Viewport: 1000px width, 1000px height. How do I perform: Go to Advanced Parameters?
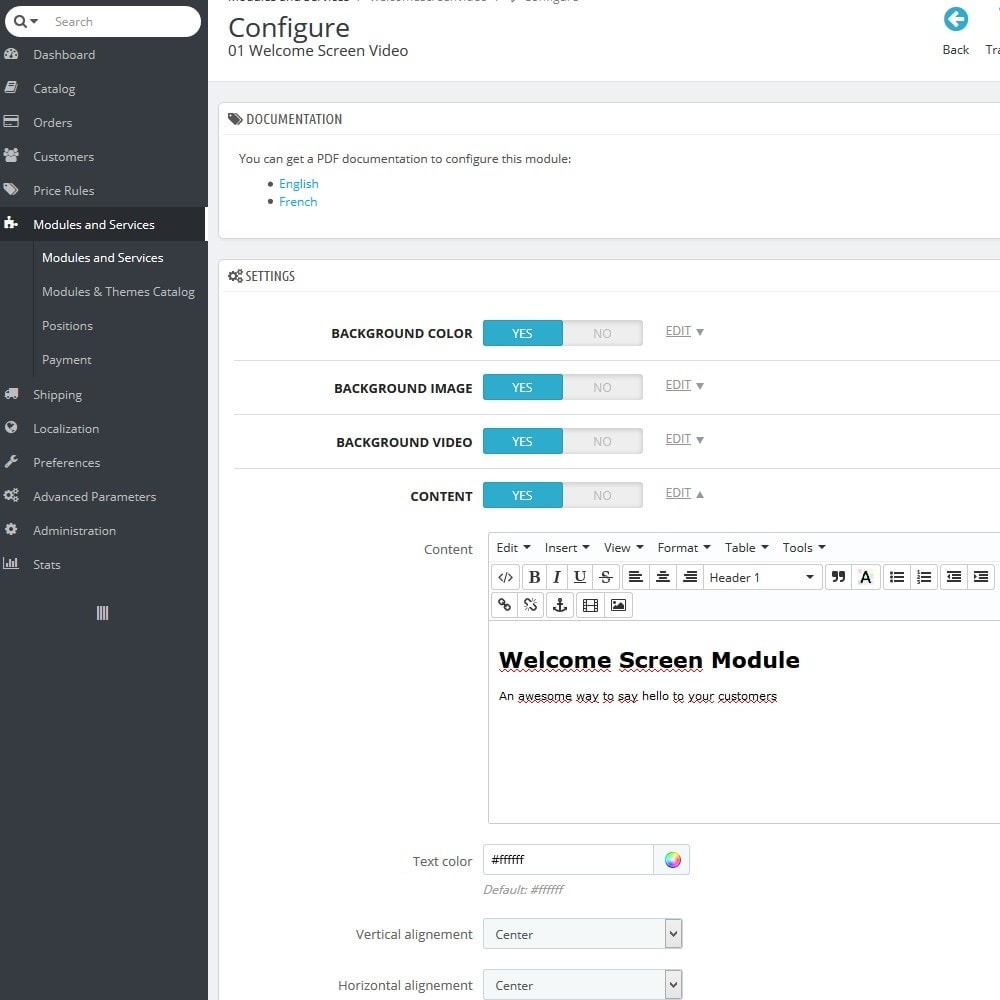94,497
